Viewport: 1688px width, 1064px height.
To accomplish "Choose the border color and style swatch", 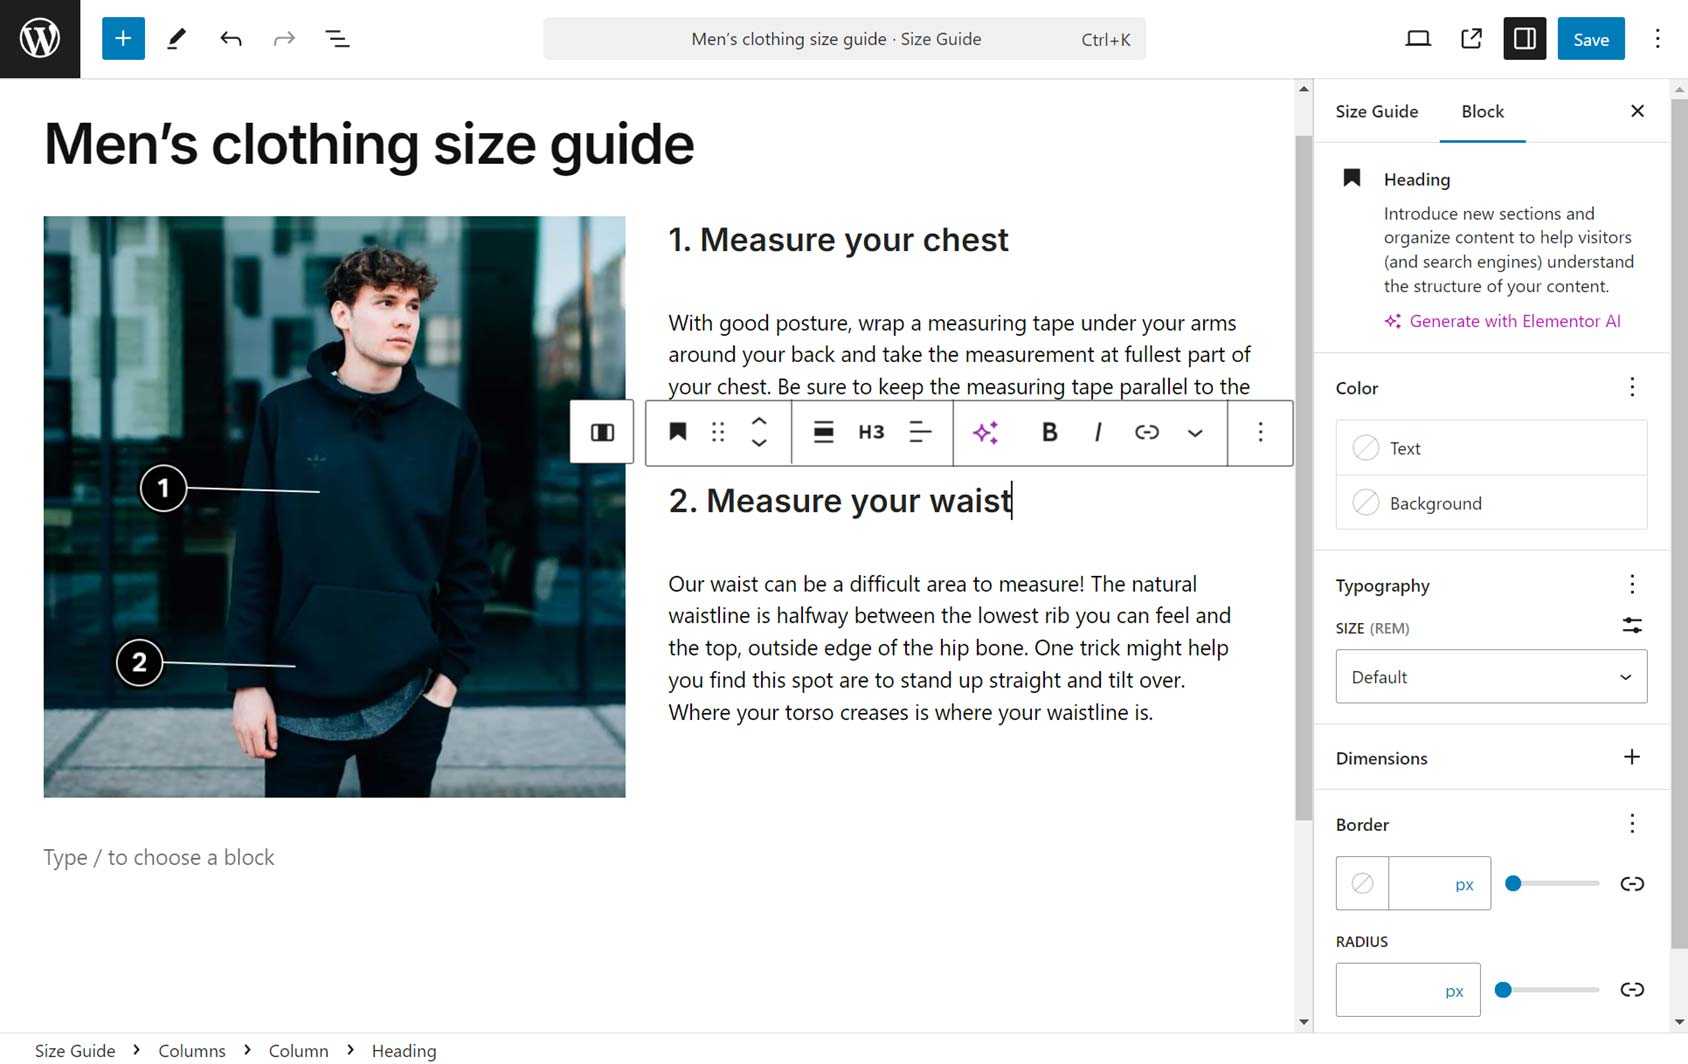I will 1362,883.
